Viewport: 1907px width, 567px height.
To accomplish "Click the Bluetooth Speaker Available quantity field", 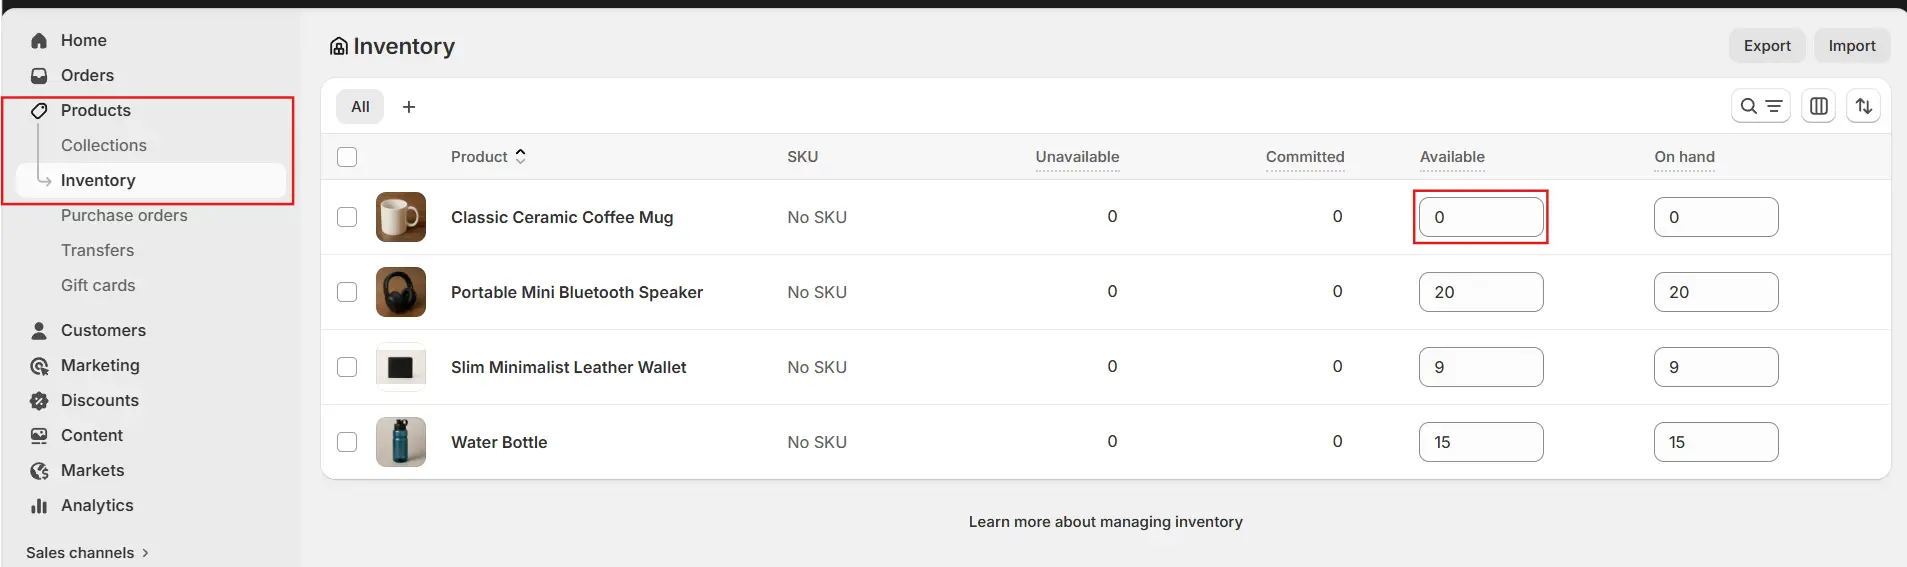I will point(1481,292).
